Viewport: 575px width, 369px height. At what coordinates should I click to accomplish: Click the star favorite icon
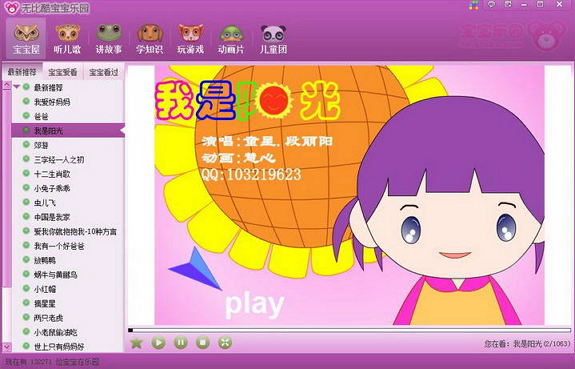(x=136, y=343)
